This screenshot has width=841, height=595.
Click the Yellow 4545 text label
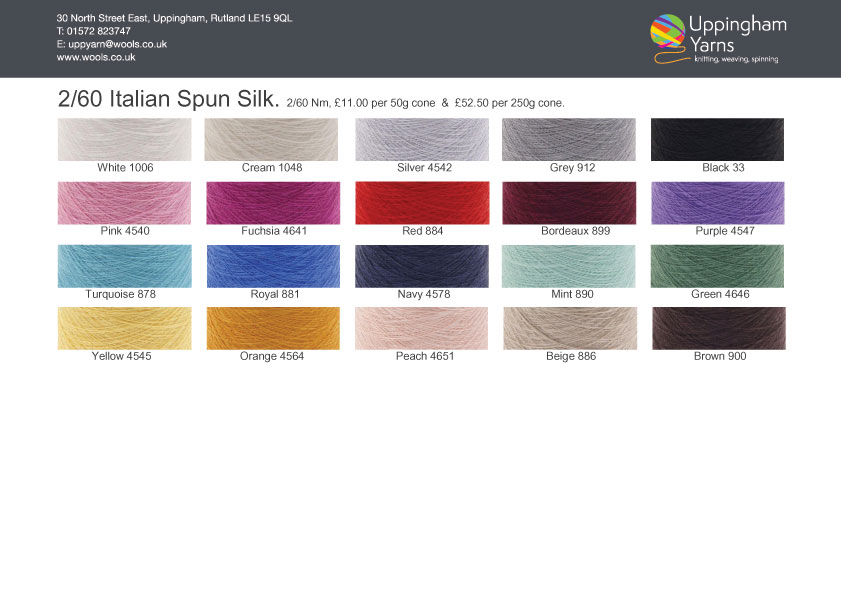click(x=122, y=357)
